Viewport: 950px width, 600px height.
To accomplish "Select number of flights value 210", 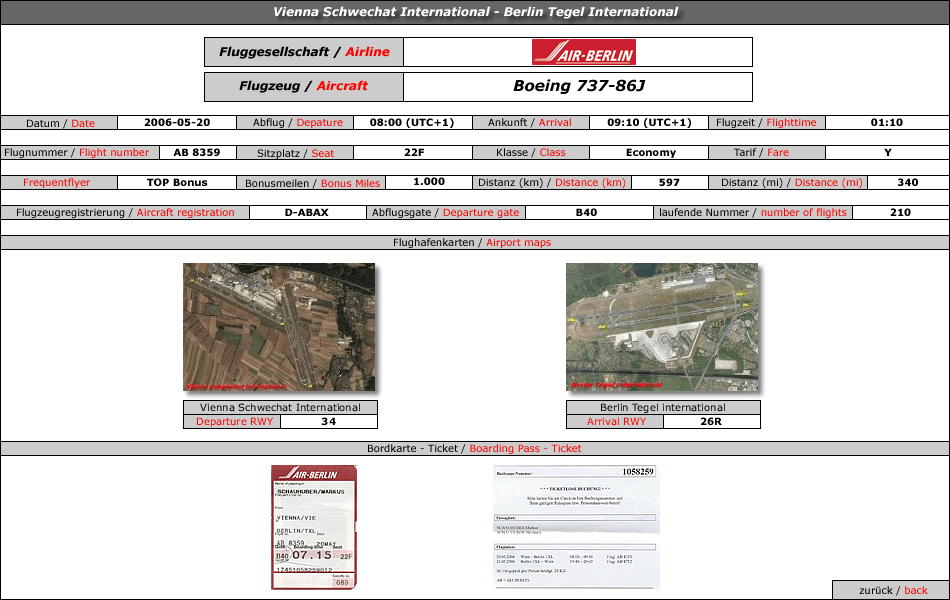I will pyautogui.click(x=900, y=213).
